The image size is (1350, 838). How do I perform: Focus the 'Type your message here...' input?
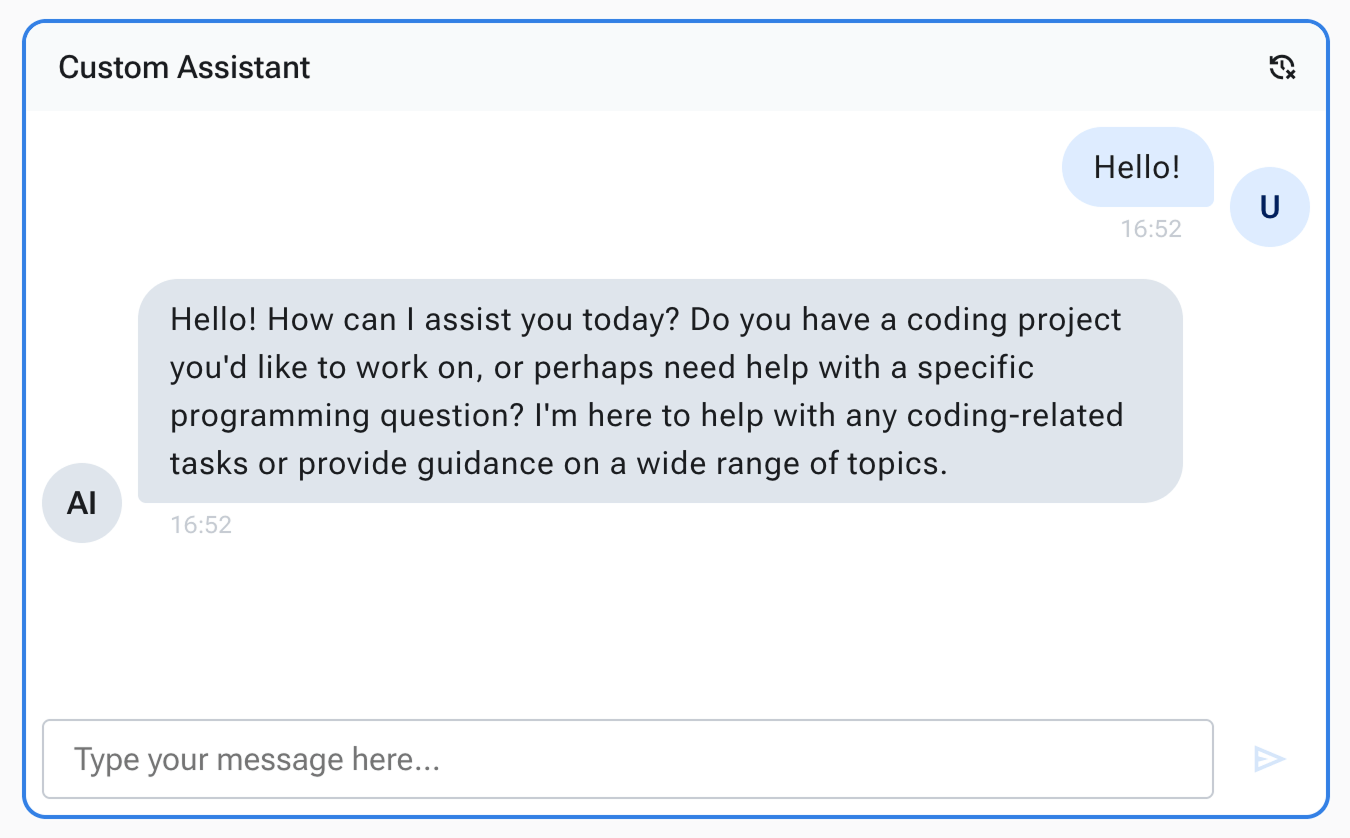(627, 759)
